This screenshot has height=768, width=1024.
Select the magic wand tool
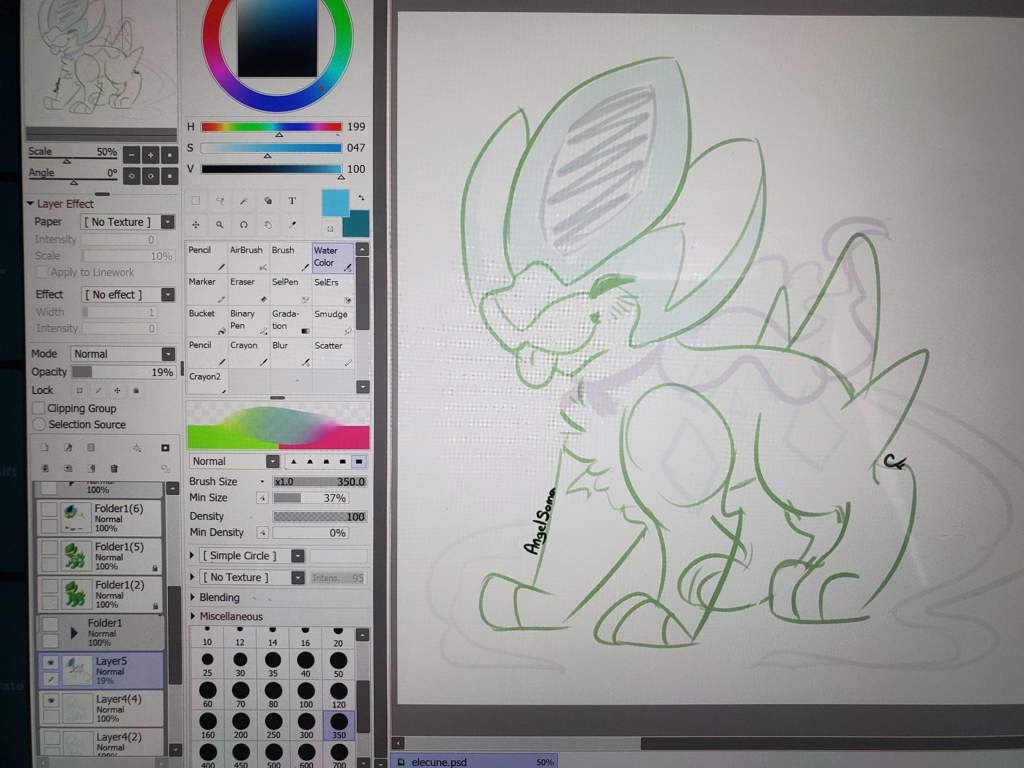pos(244,200)
